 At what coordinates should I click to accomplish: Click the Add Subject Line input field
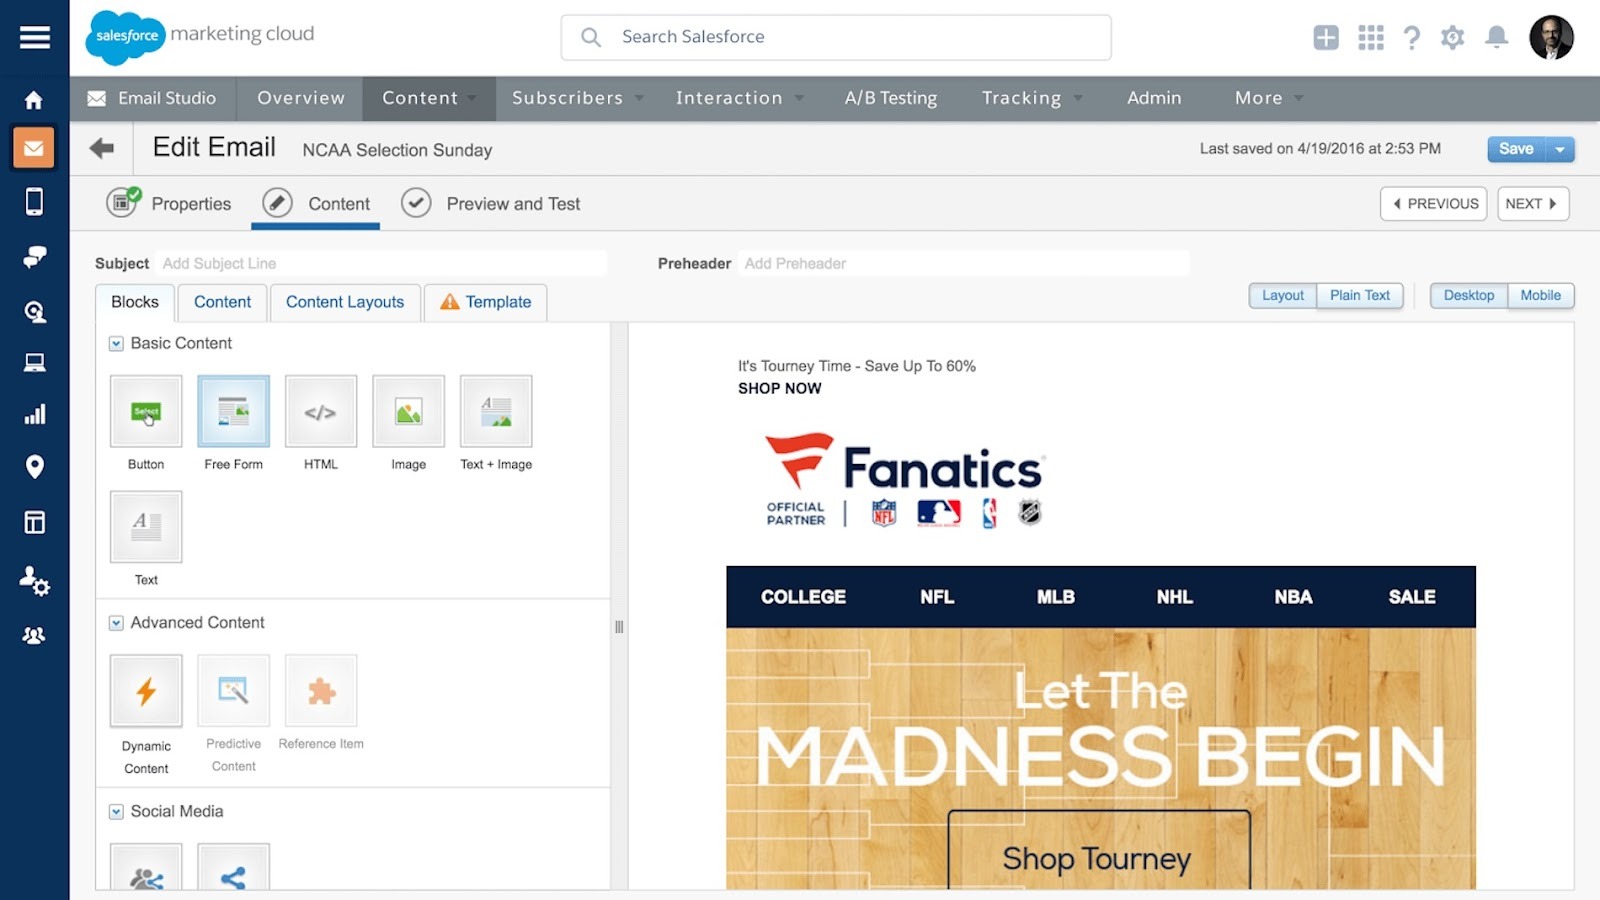coord(380,263)
